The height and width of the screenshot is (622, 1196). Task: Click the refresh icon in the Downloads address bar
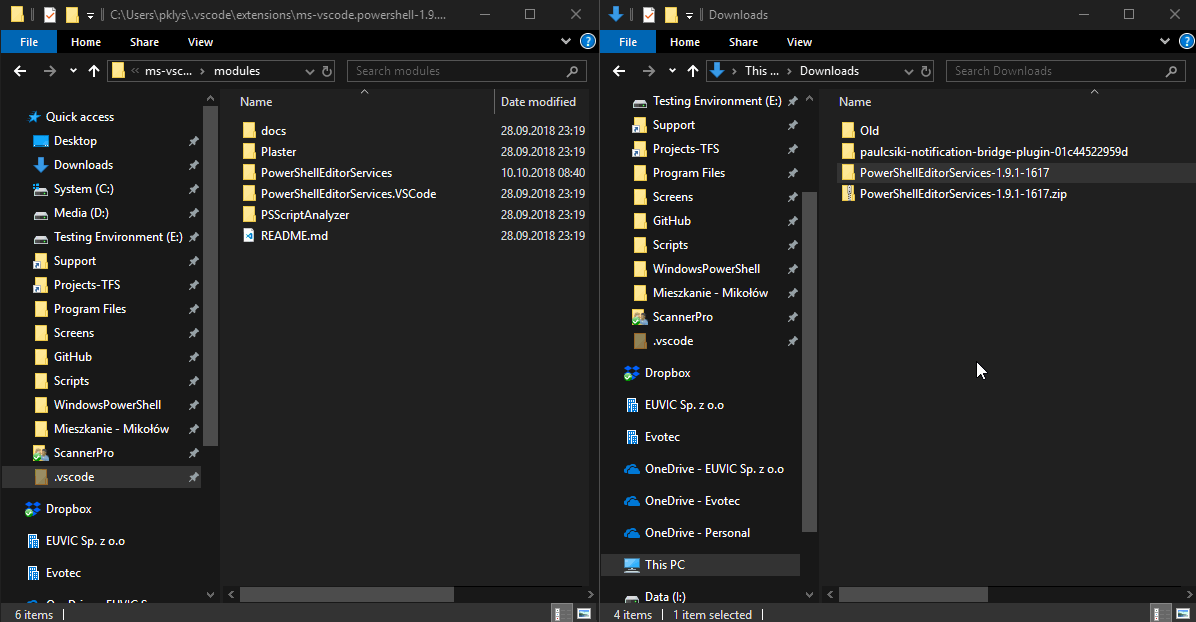pos(928,71)
